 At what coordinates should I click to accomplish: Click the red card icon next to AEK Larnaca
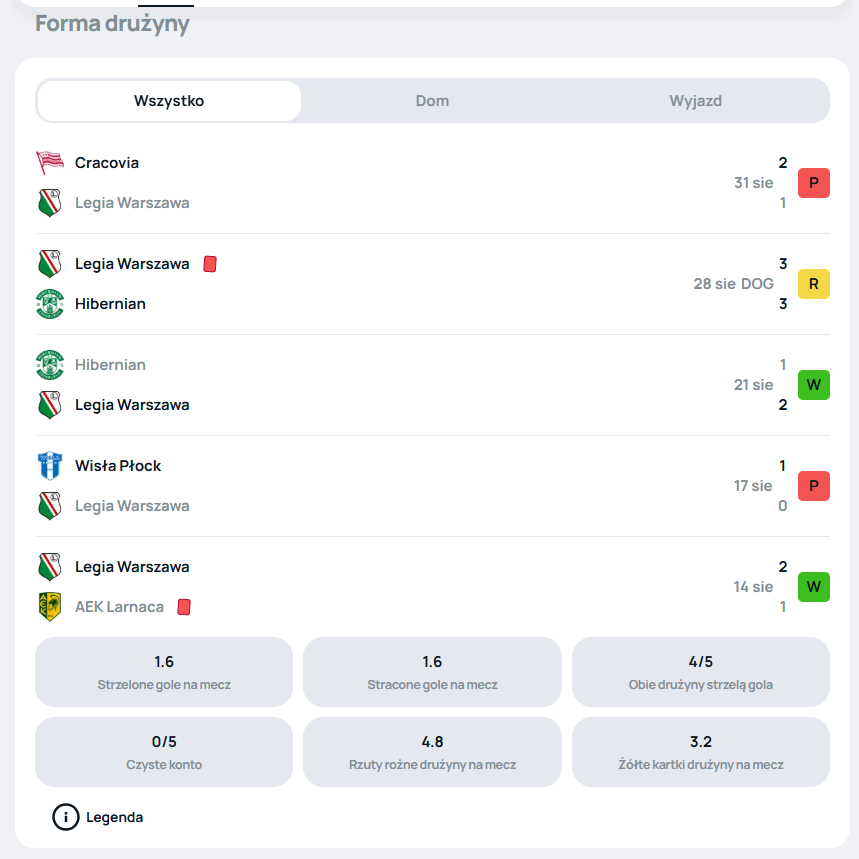(x=184, y=607)
